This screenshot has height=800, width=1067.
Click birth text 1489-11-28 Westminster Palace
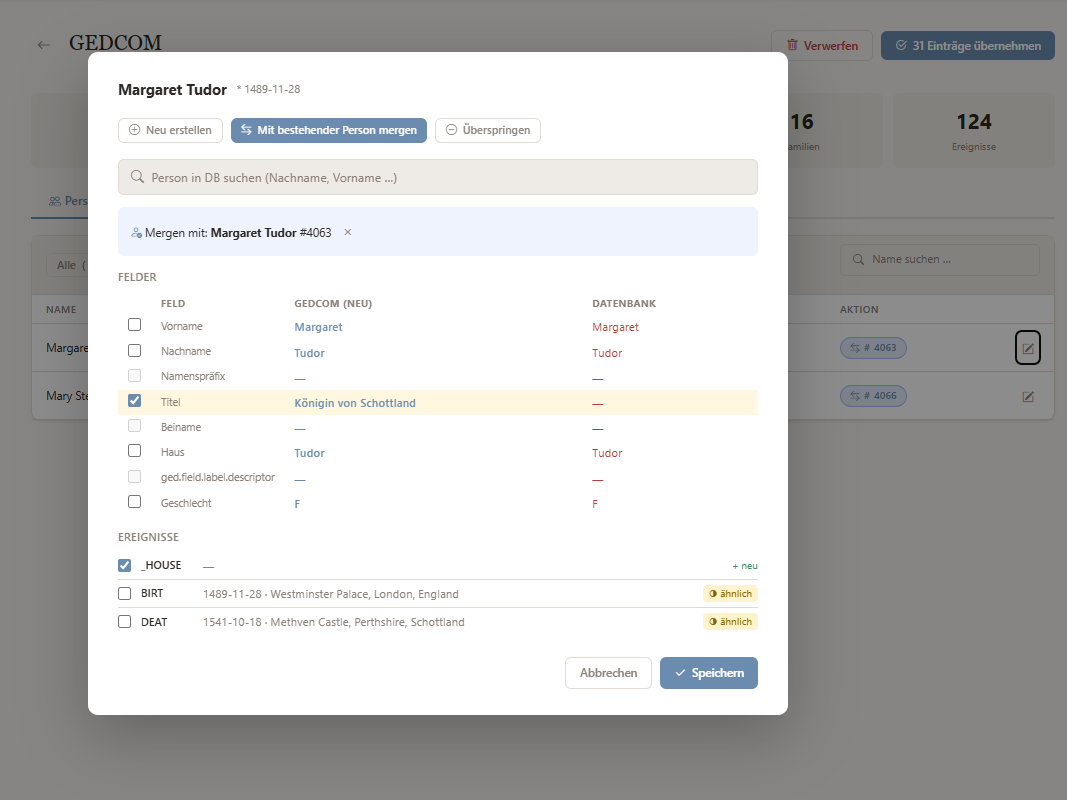click(x=331, y=594)
